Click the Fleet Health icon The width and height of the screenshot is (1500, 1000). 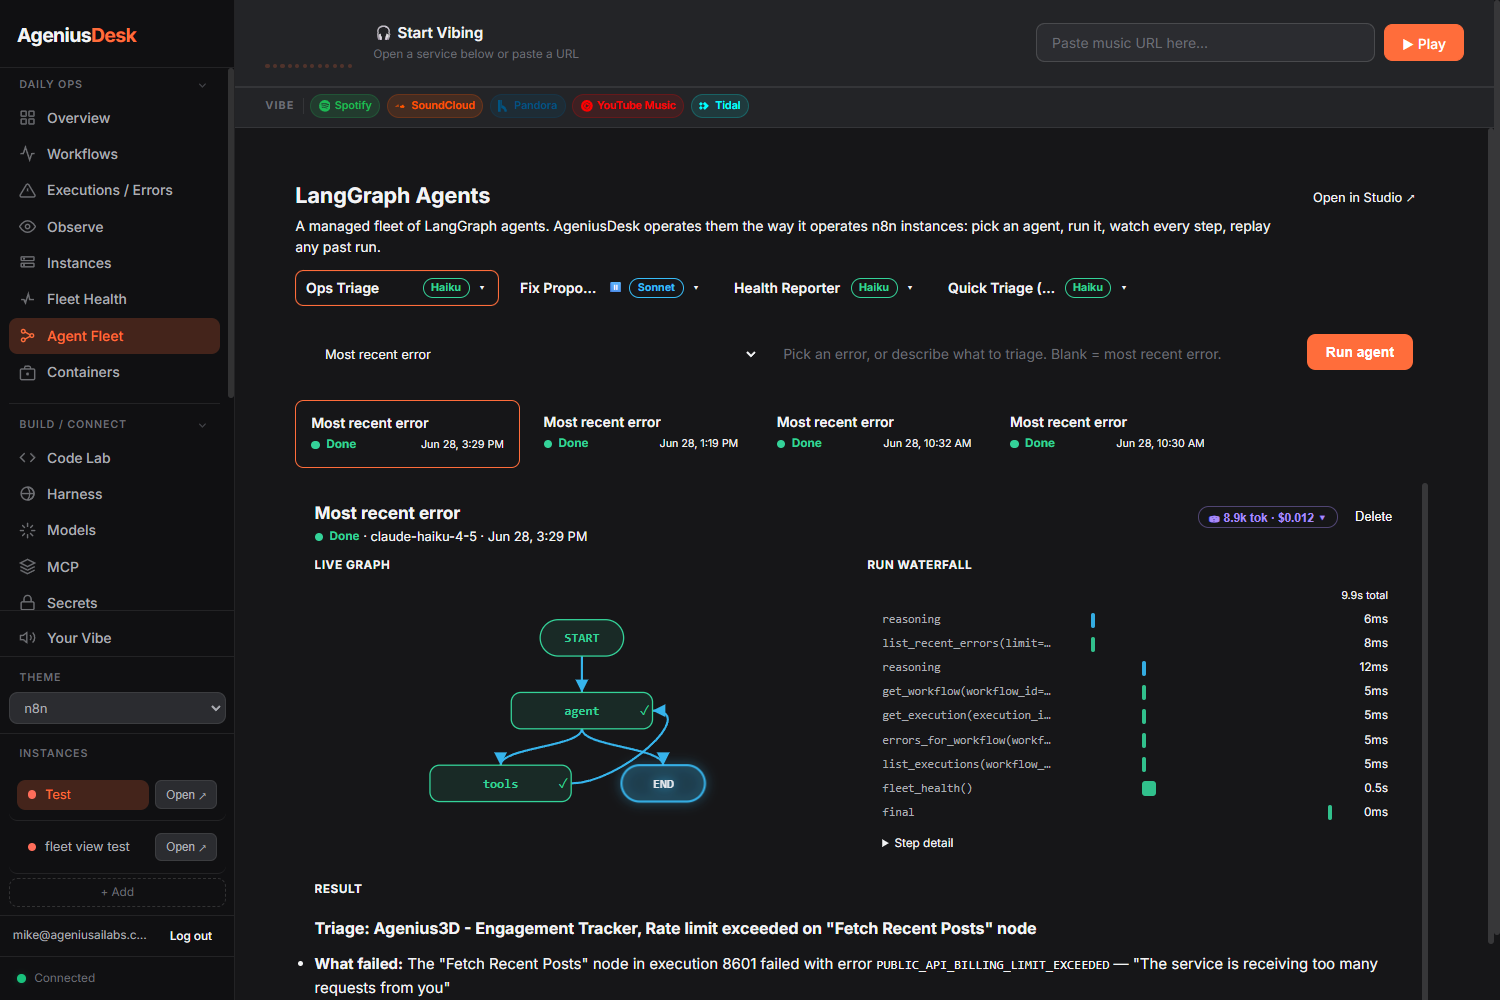point(27,299)
